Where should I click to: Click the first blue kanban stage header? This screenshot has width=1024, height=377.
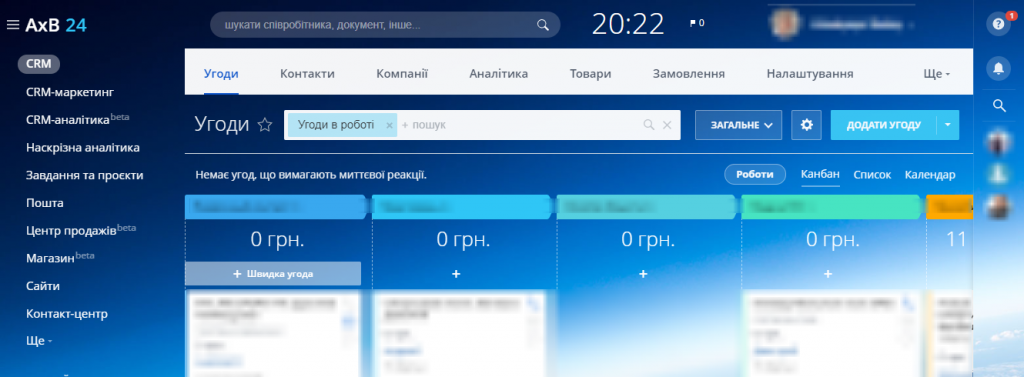(276, 206)
